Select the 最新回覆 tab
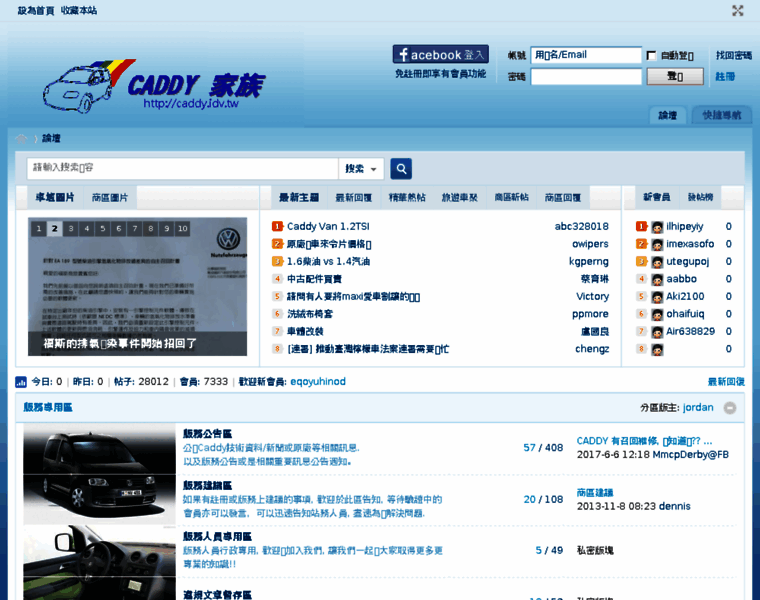This screenshot has height=600, width=760. click(354, 197)
